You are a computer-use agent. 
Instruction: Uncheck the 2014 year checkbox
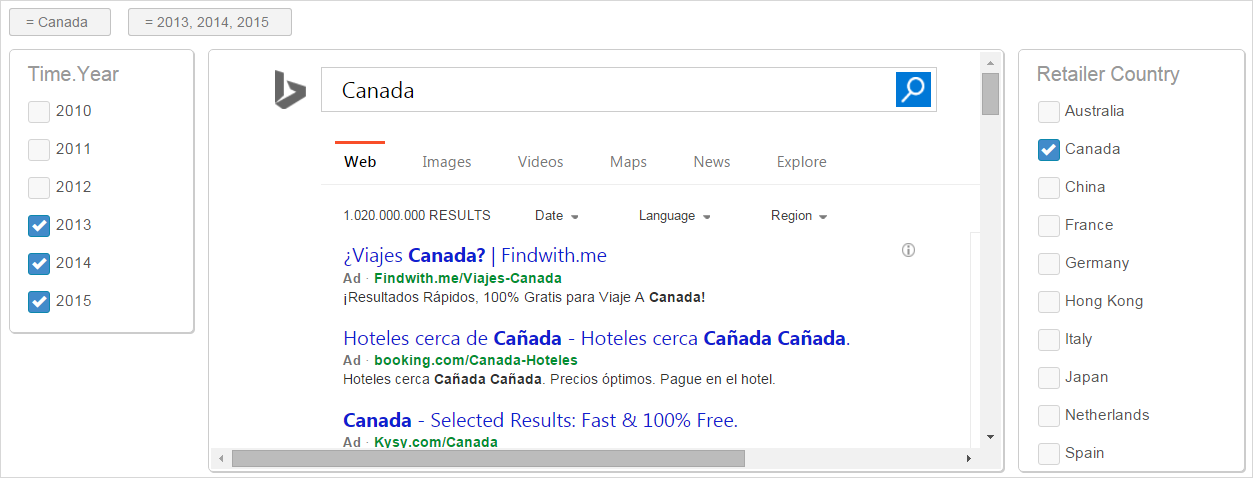pyautogui.click(x=39, y=263)
